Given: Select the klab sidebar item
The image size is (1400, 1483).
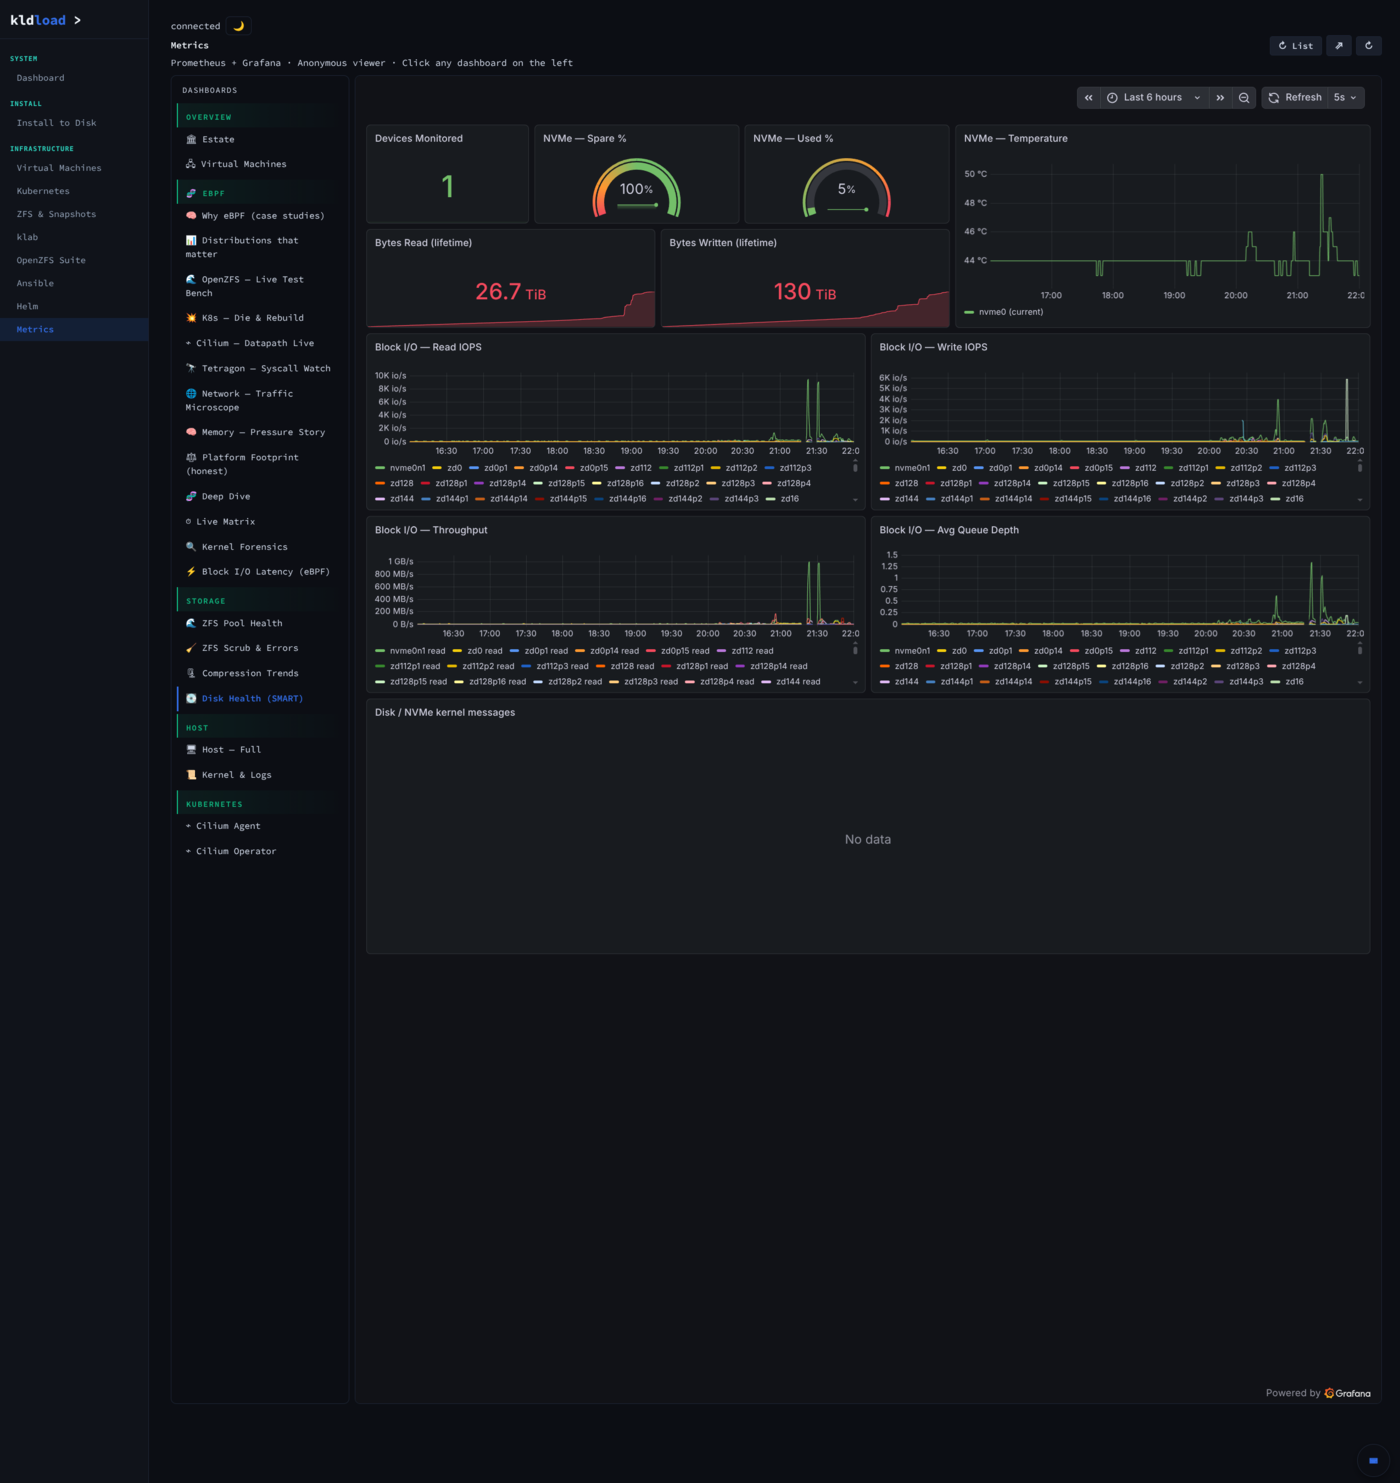Looking at the screenshot, I should pyautogui.click(x=27, y=237).
